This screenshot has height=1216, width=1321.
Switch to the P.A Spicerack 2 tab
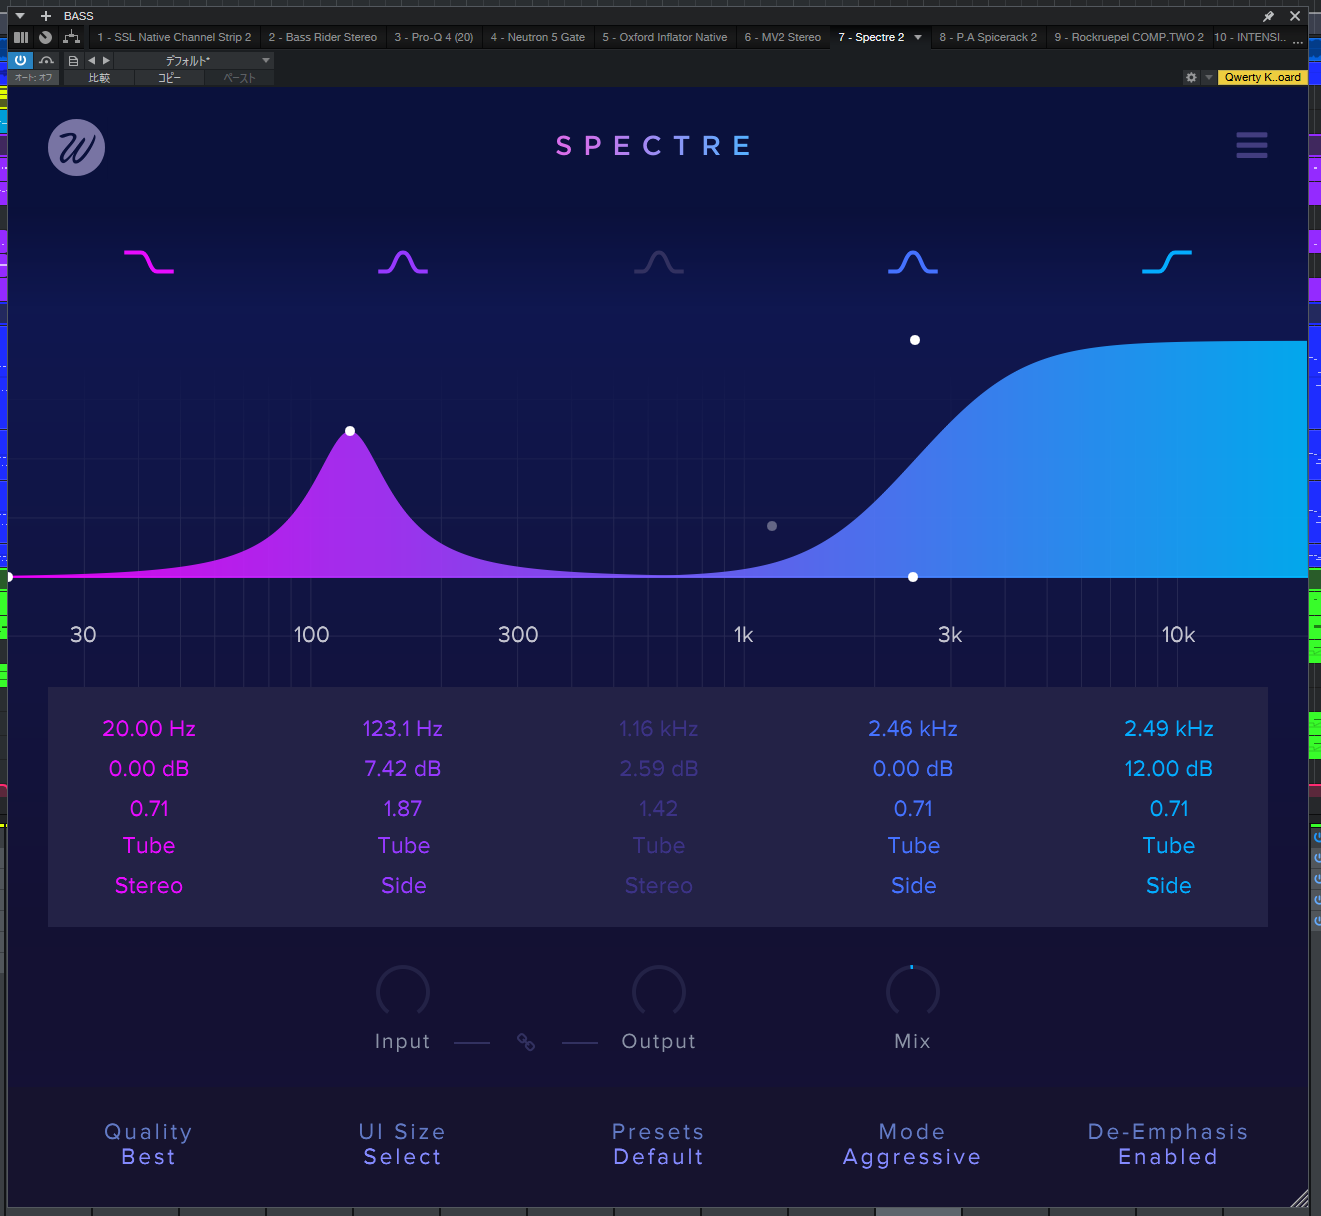click(987, 38)
